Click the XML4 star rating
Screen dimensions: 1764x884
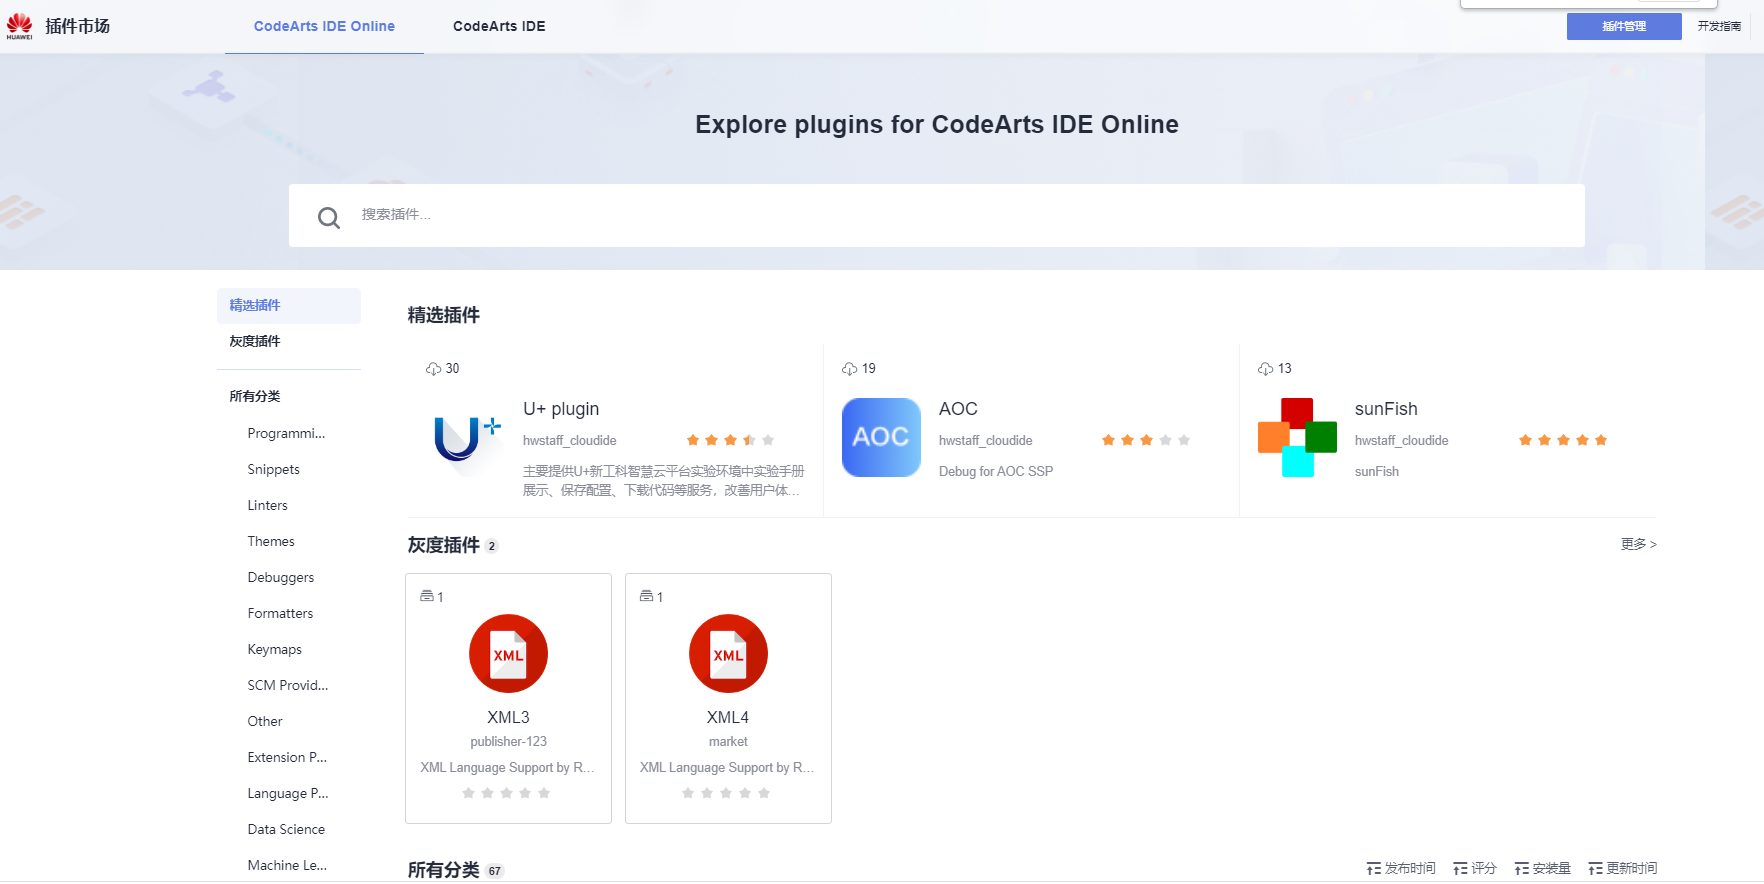pyautogui.click(x=726, y=793)
